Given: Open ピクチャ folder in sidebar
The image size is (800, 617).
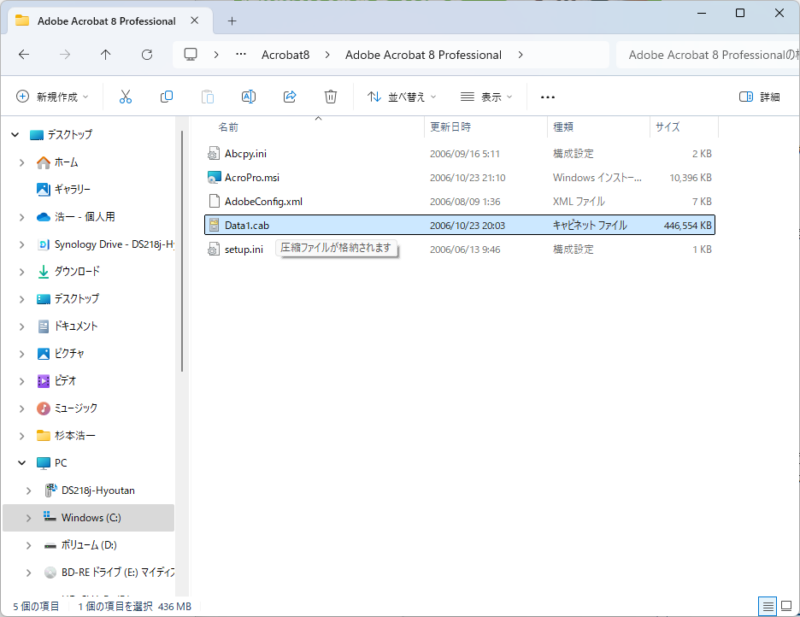Looking at the screenshot, I should pos(69,354).
